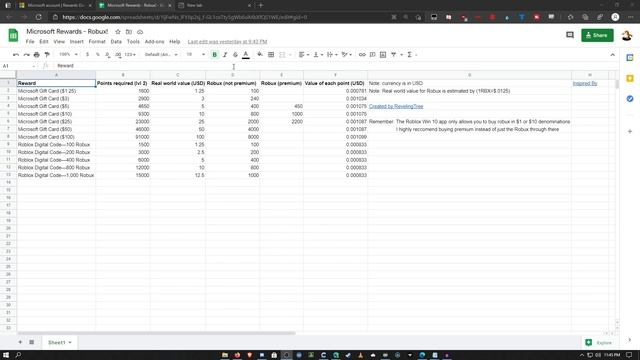
Task: Click the Redo icon in toolbar
Action: [x=27, y=55]
